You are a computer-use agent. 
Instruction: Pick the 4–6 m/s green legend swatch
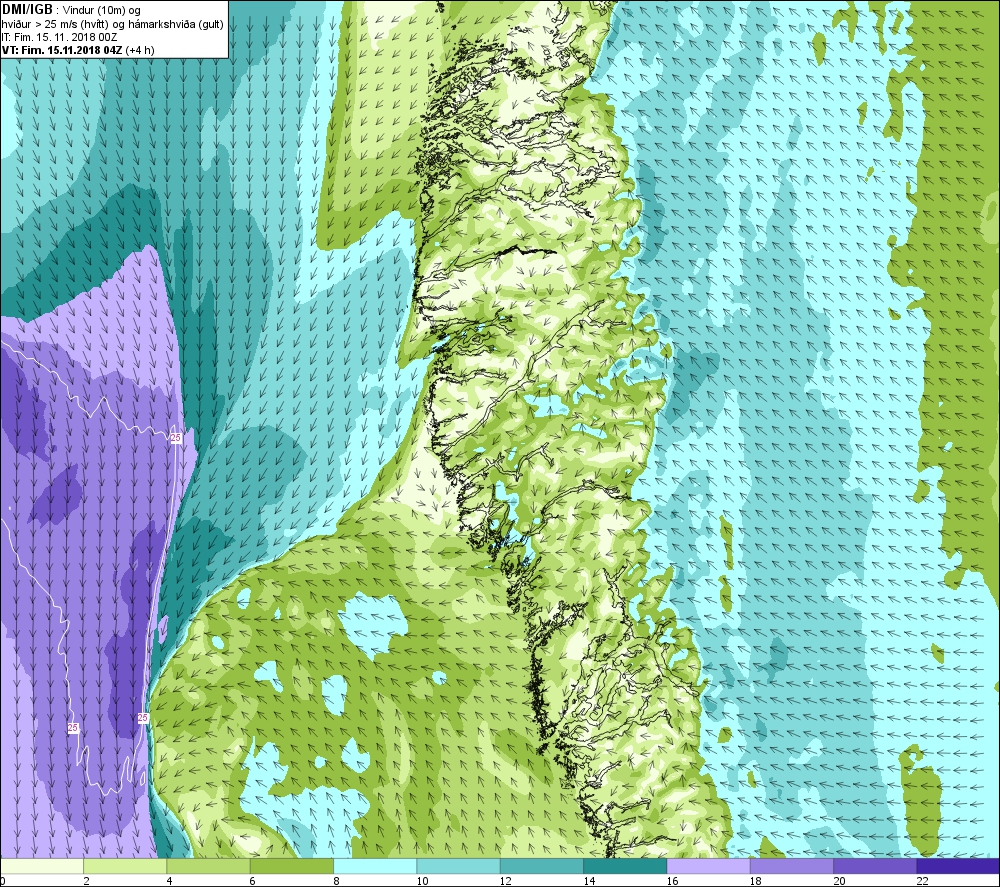[209, 866]
